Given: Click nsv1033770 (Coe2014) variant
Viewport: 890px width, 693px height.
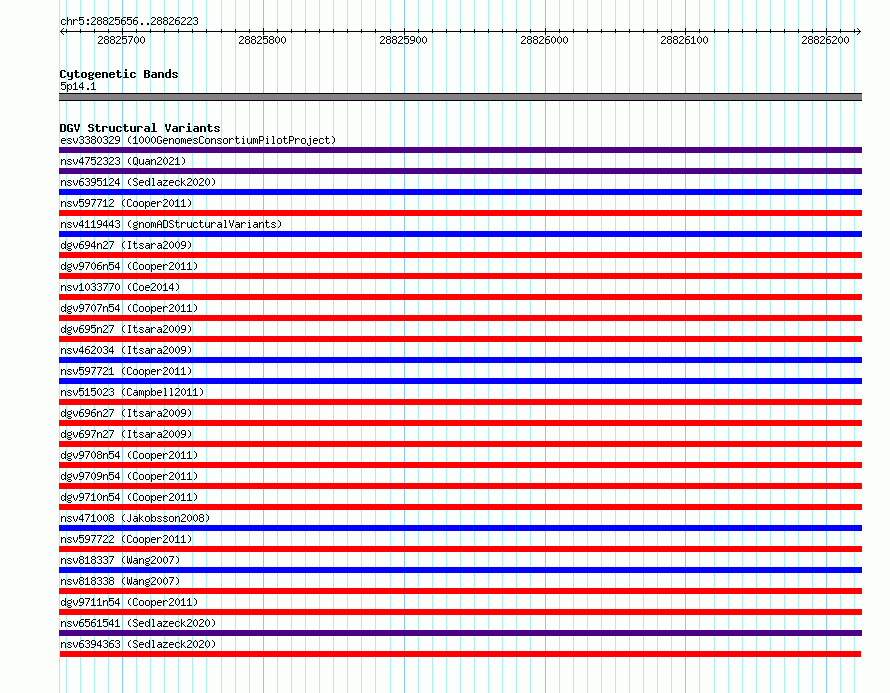Looking at the screenshot, I should [120, 287].
